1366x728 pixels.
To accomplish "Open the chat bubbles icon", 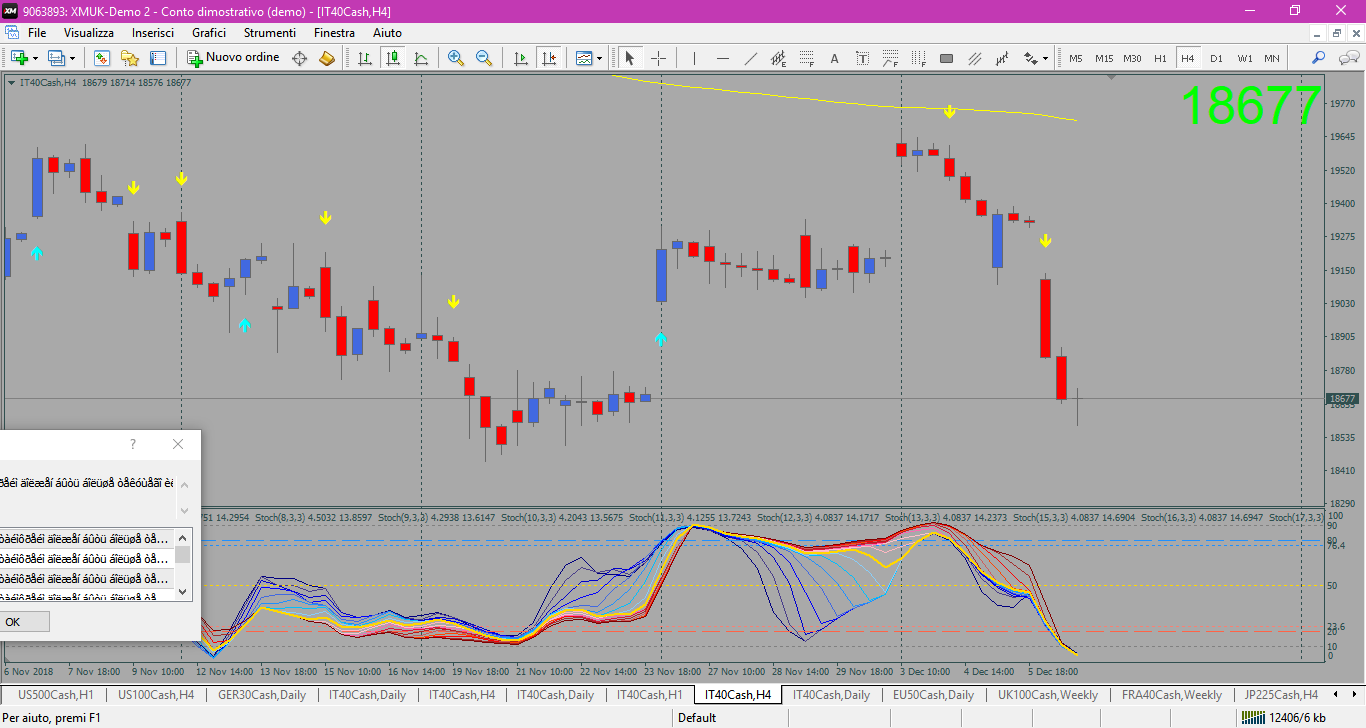I will (1347, 58).
